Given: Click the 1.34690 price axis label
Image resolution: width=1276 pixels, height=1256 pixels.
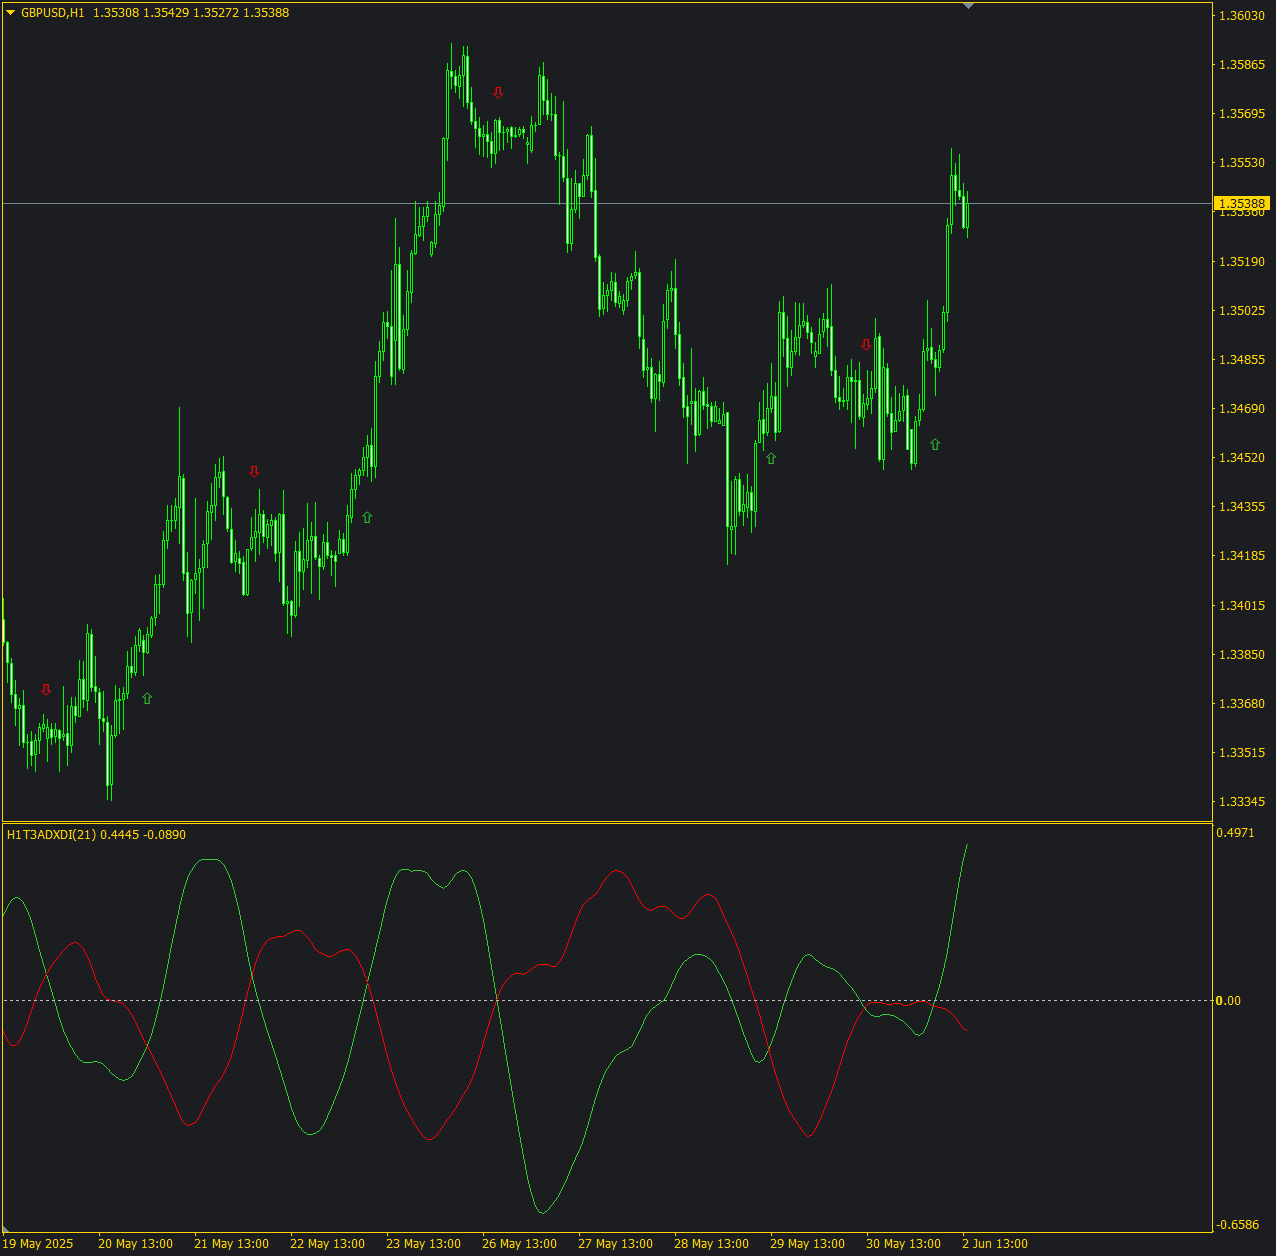Looking at the screenshot, I should click(x=1241, y=408).
